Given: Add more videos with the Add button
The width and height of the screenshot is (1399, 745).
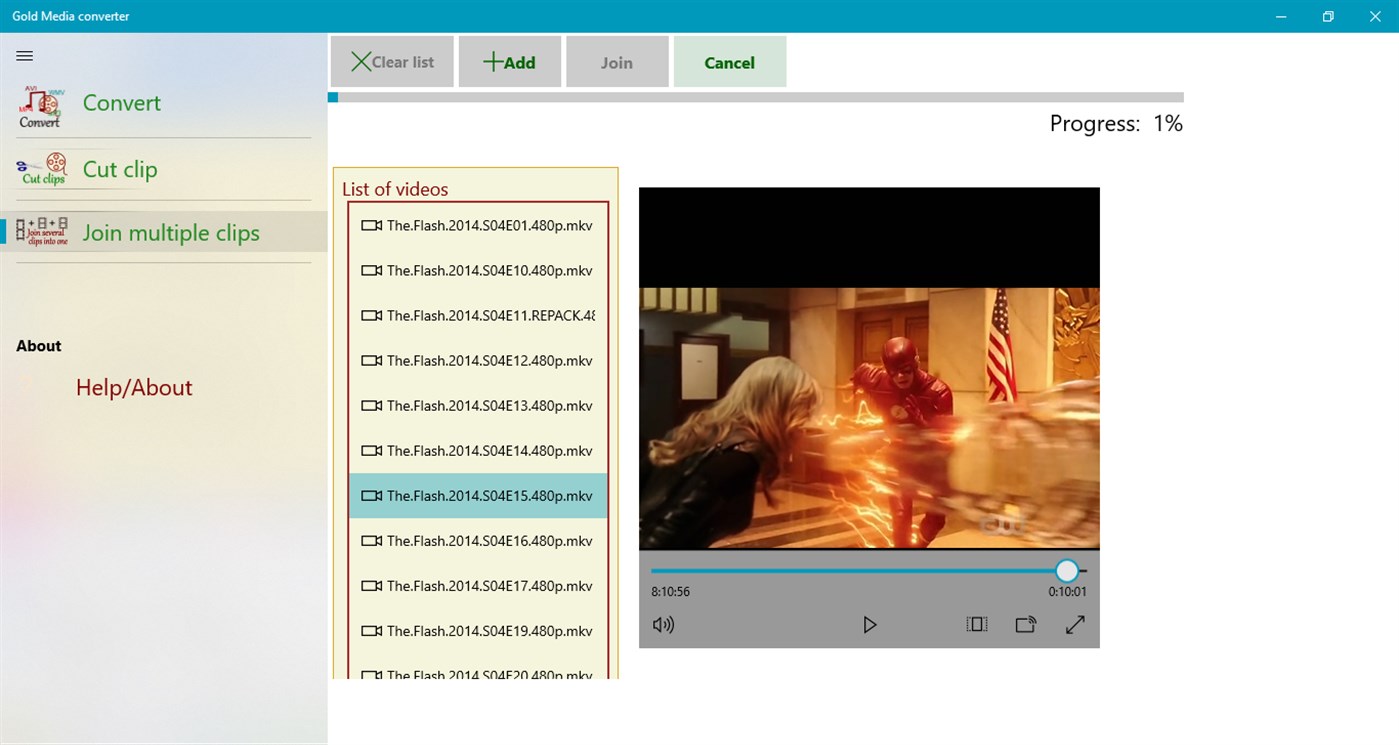Looking at the screenshot, I should 509,61.
